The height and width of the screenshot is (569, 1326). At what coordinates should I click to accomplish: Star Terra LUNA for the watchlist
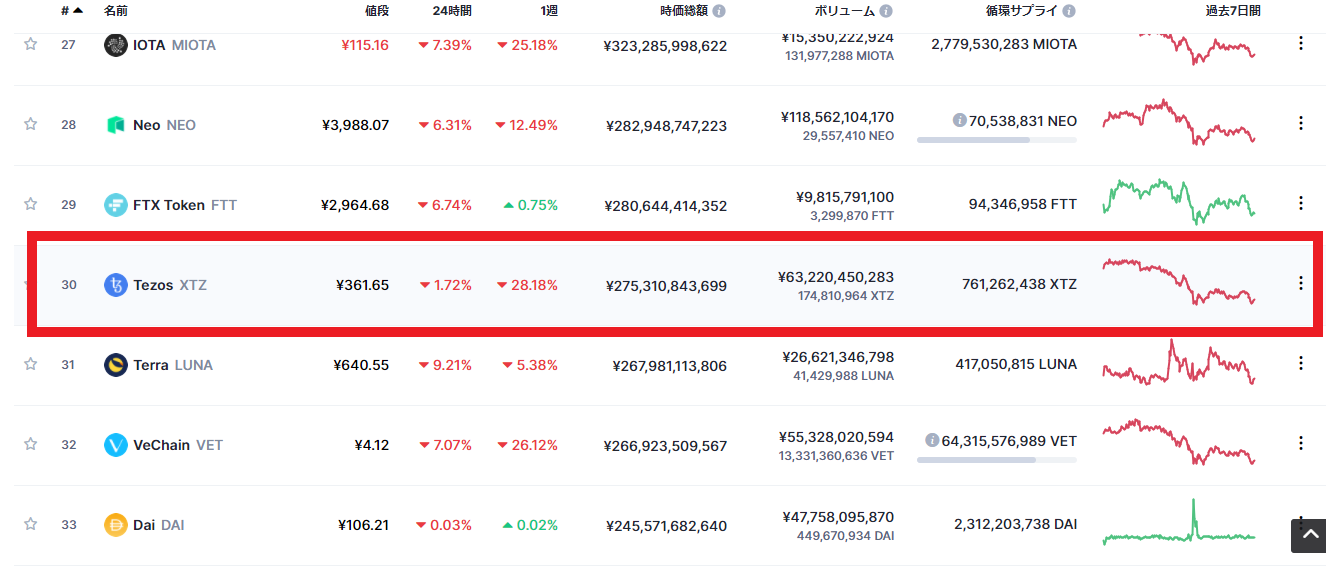point(31,364)
